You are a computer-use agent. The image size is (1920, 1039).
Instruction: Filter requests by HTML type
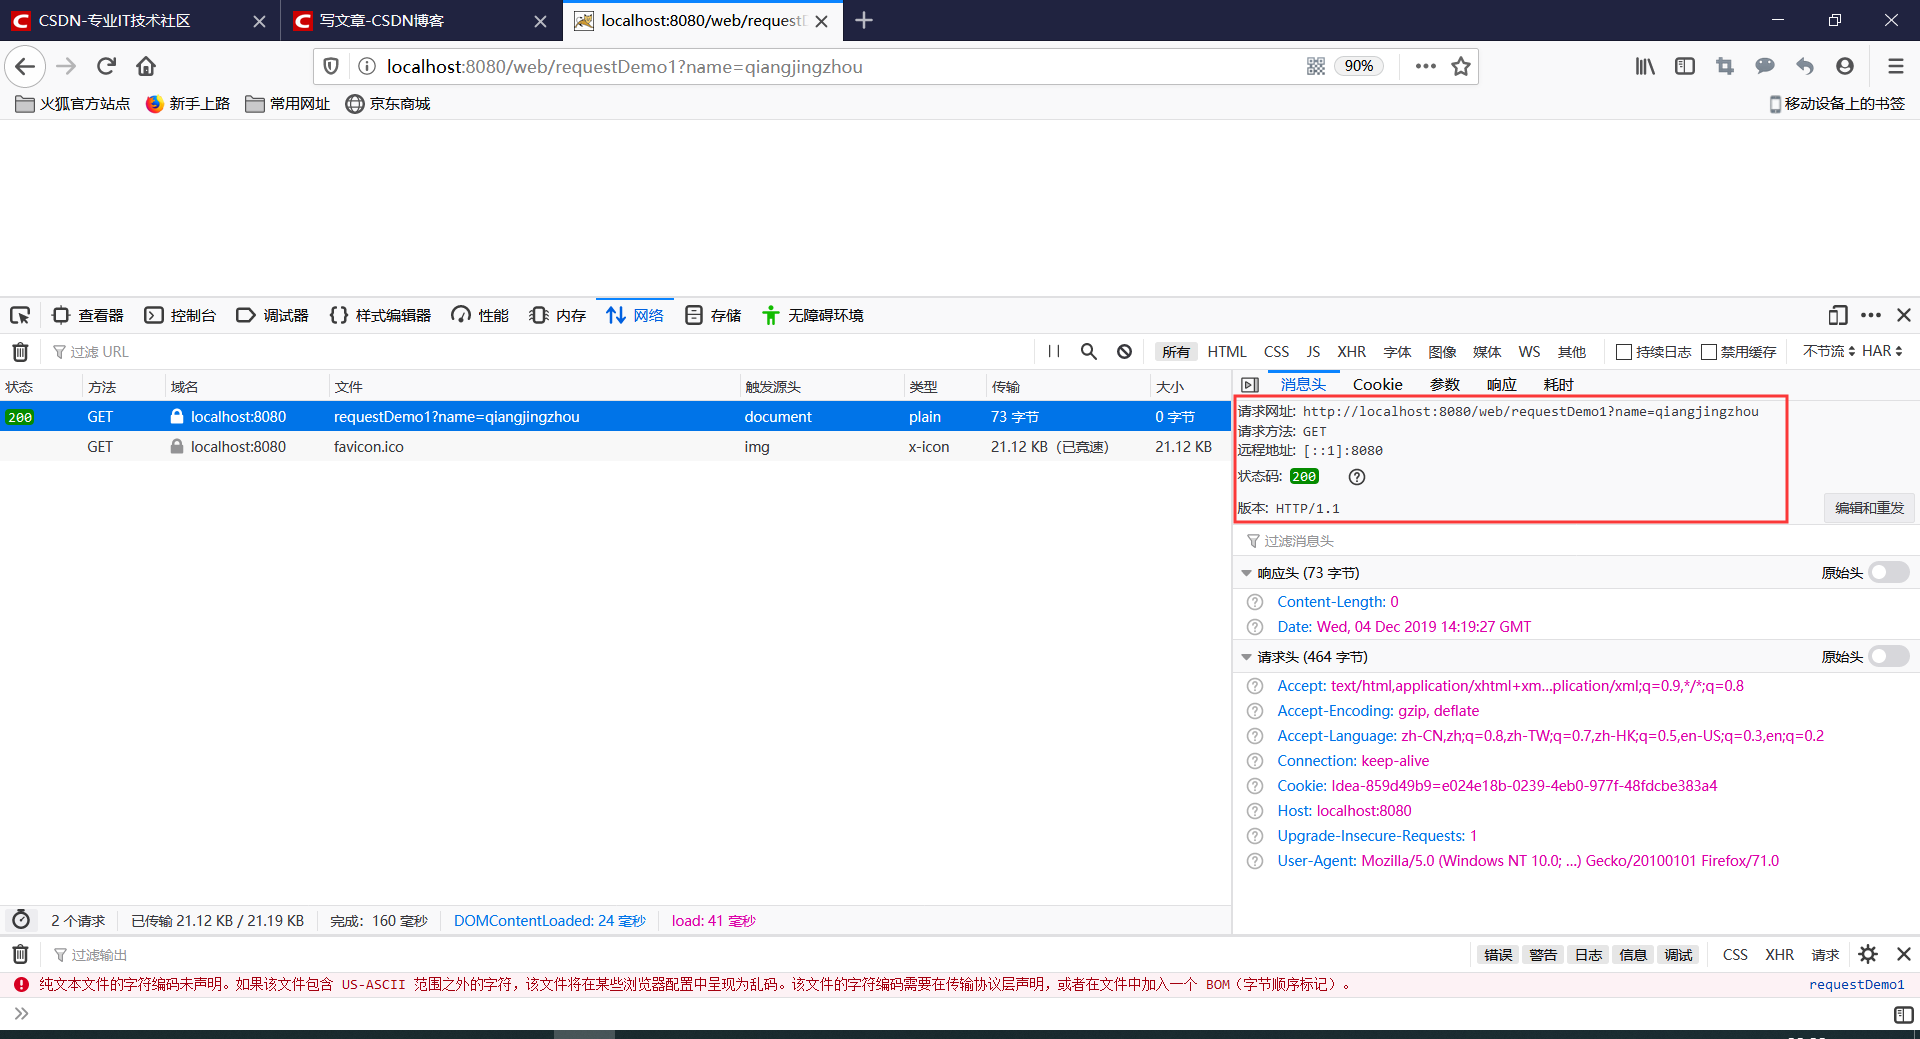click(1226, 352)
